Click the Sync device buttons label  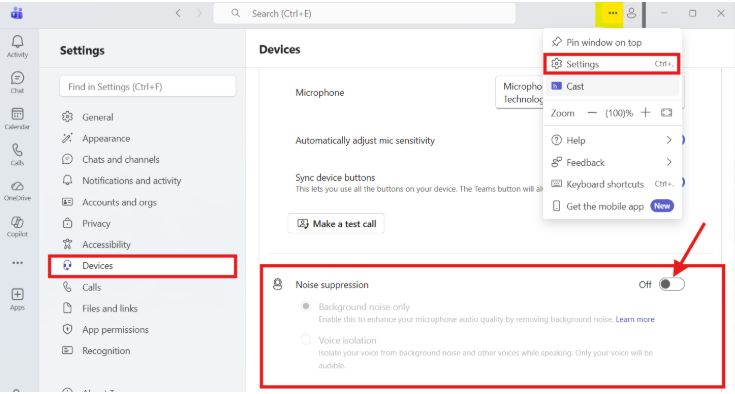pos(335,178)
